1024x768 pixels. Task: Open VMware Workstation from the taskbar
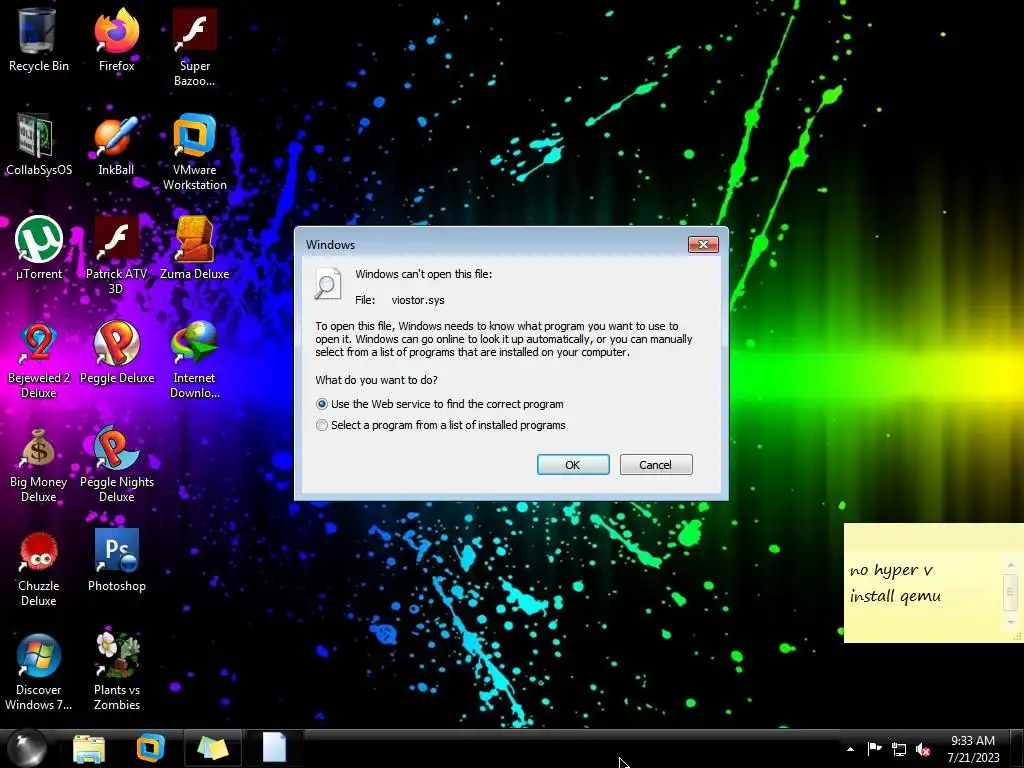coord(150,748)
